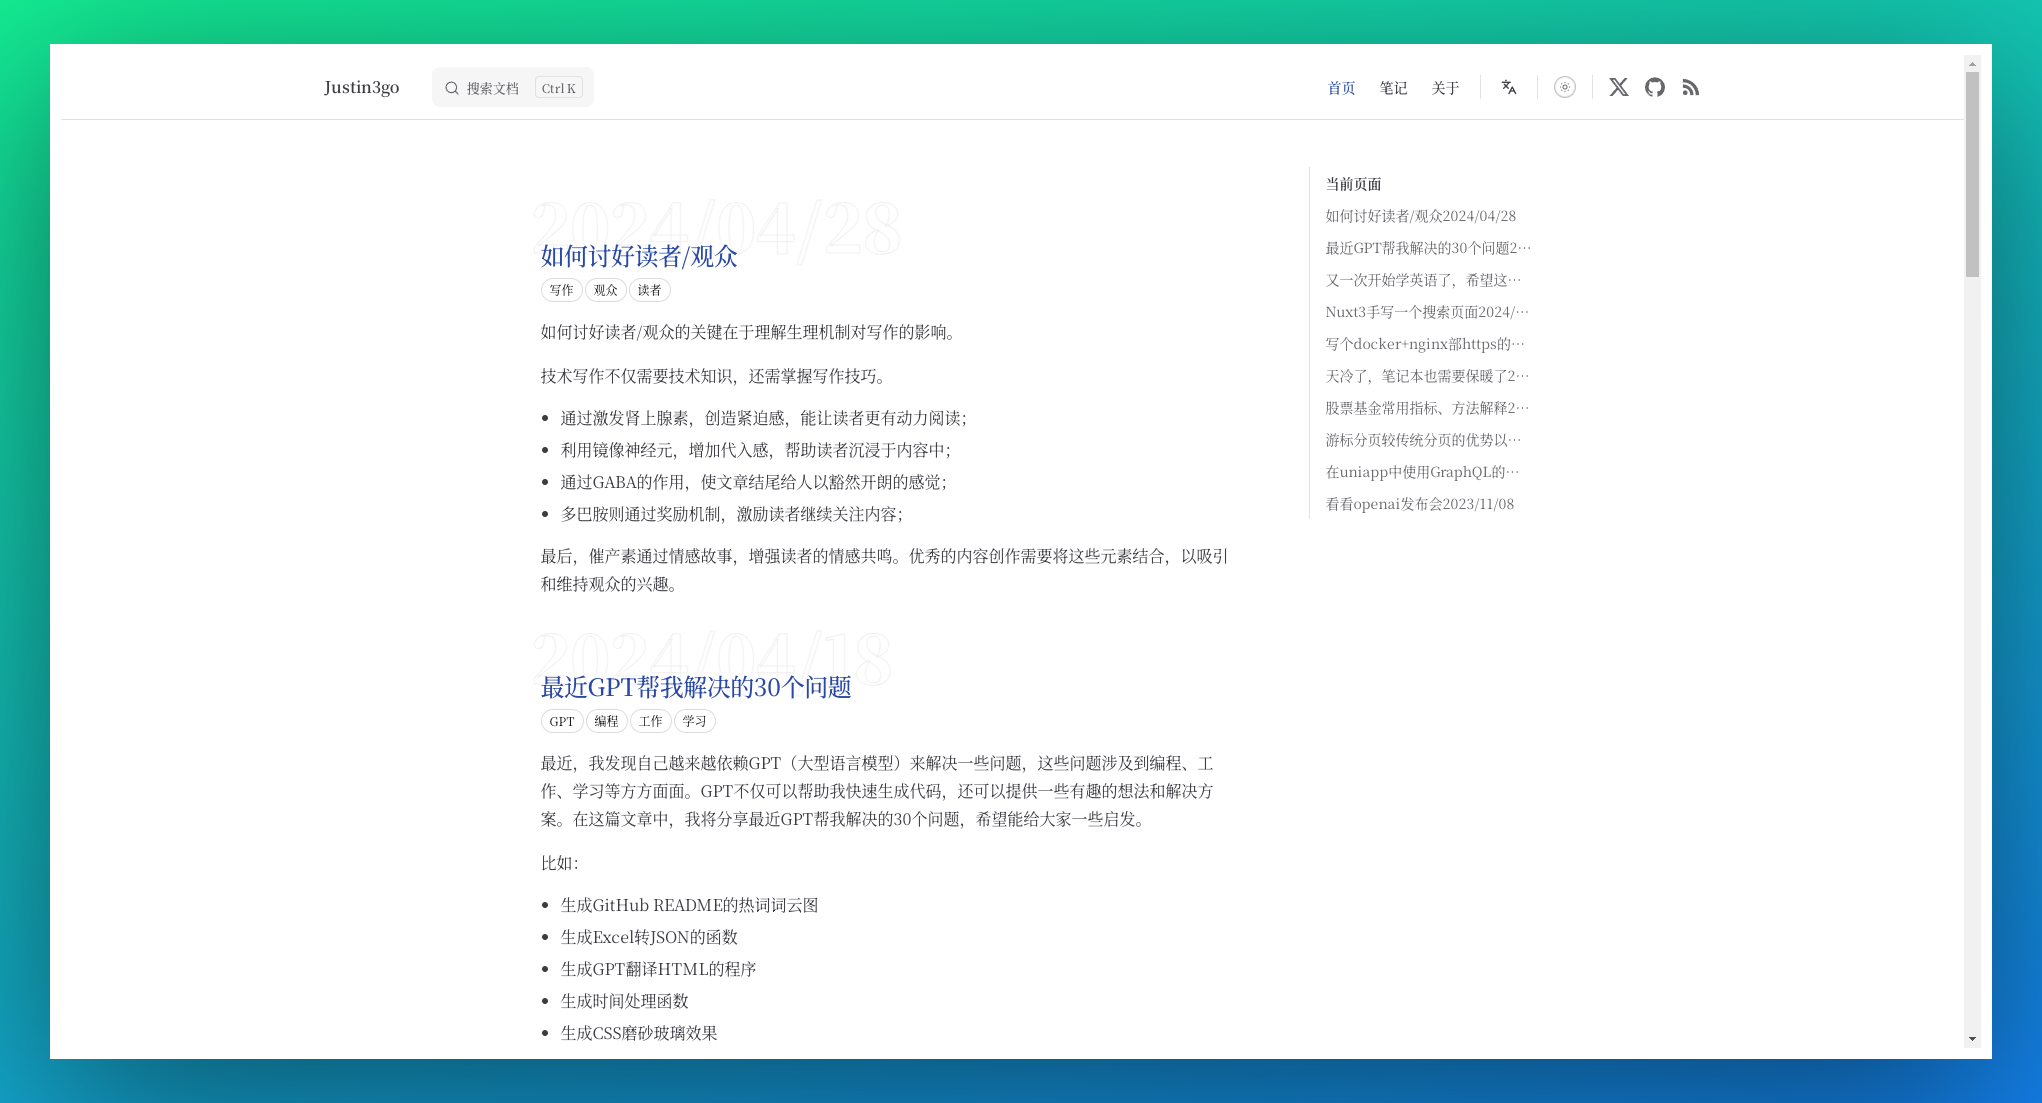2042x1103 pixels.
Task: Toggle the light/dark theme button
Action: [1565, 88]
